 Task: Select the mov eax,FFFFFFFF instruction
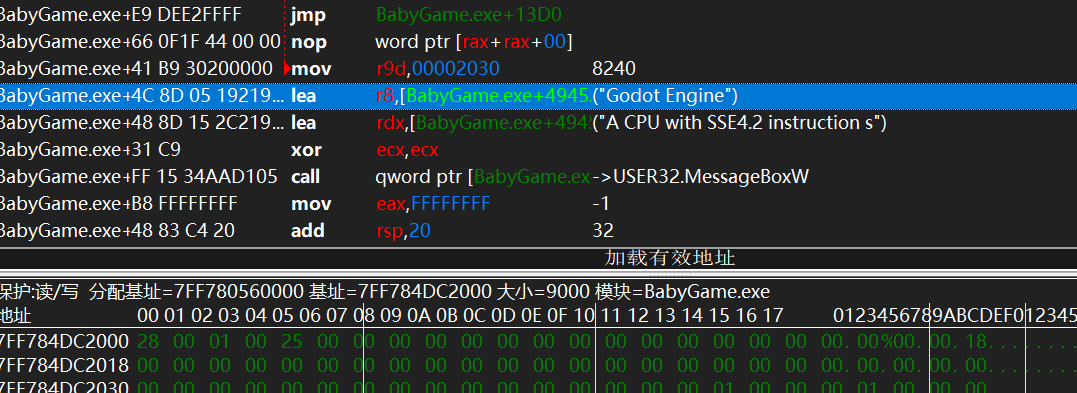tap(538, 203)
